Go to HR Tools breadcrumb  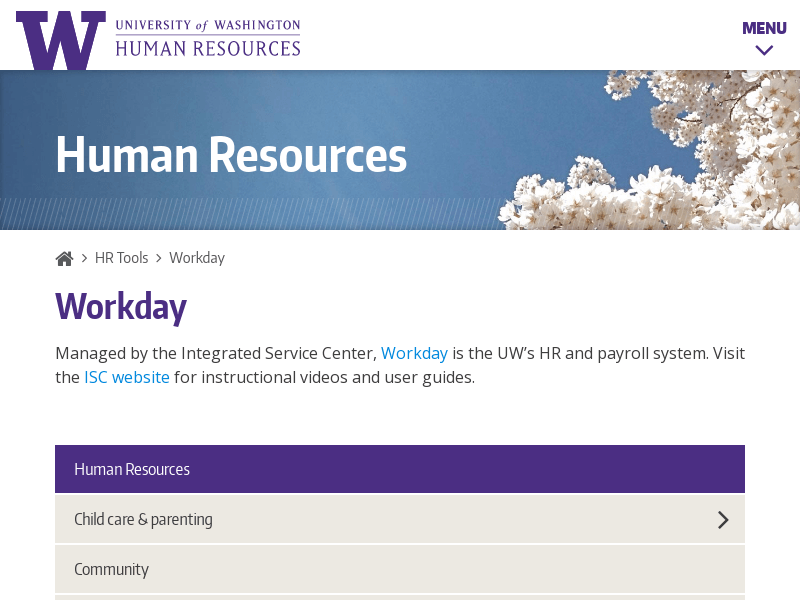click(121, 258)
